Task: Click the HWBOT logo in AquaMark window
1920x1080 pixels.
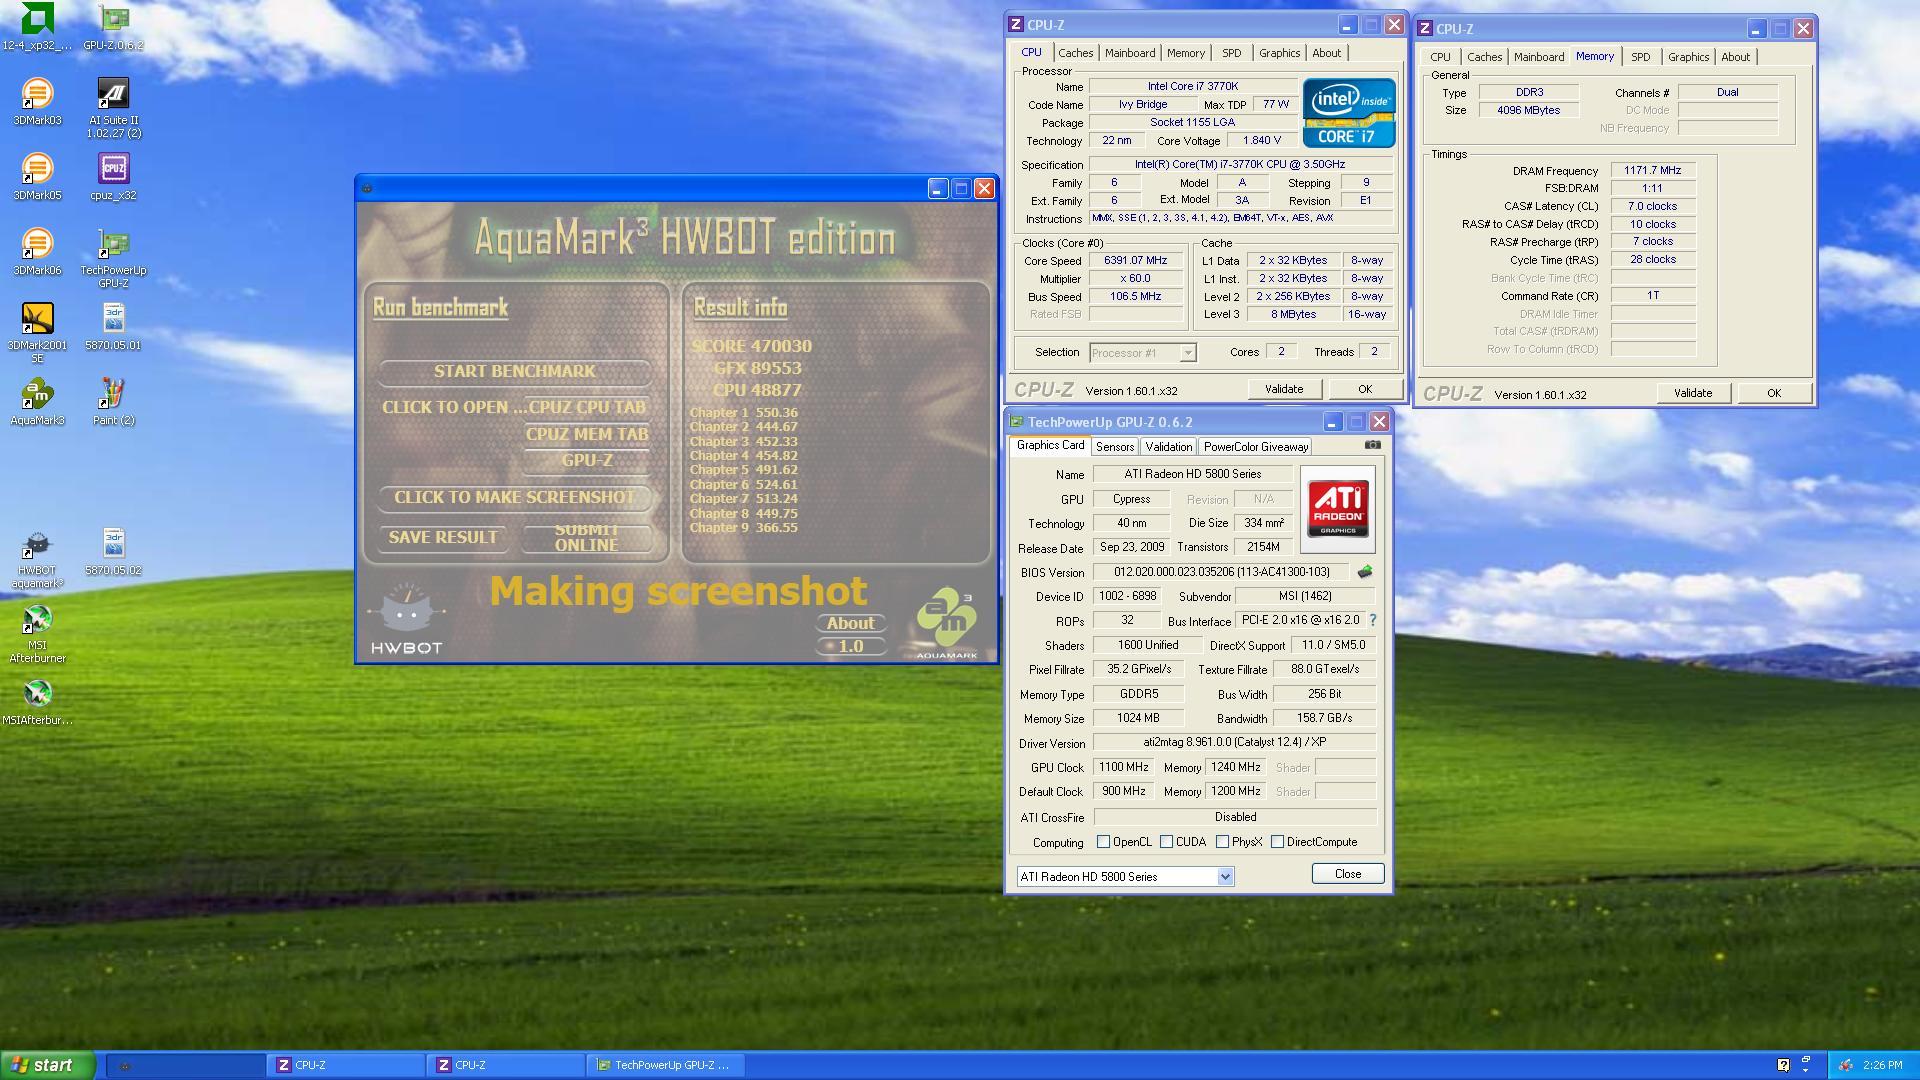Action: [x=406, y=618]
